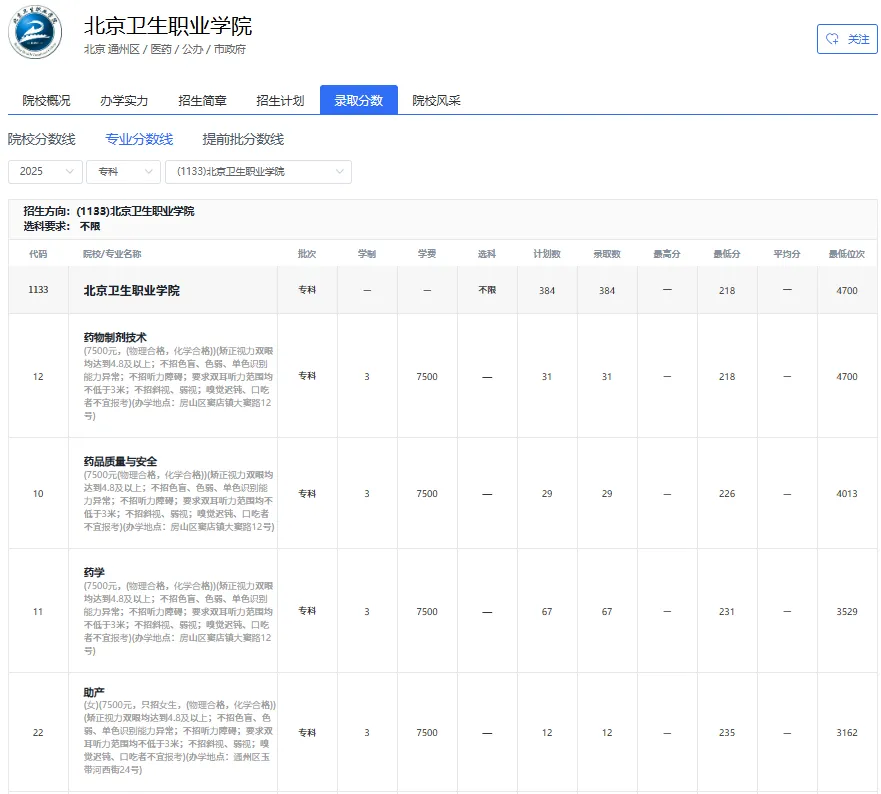Expand the (1133)北京卫生职业学院 dropdown
The width and height of the screenshot is (881, 794).
pyautogui.click(x=258, y=171)
